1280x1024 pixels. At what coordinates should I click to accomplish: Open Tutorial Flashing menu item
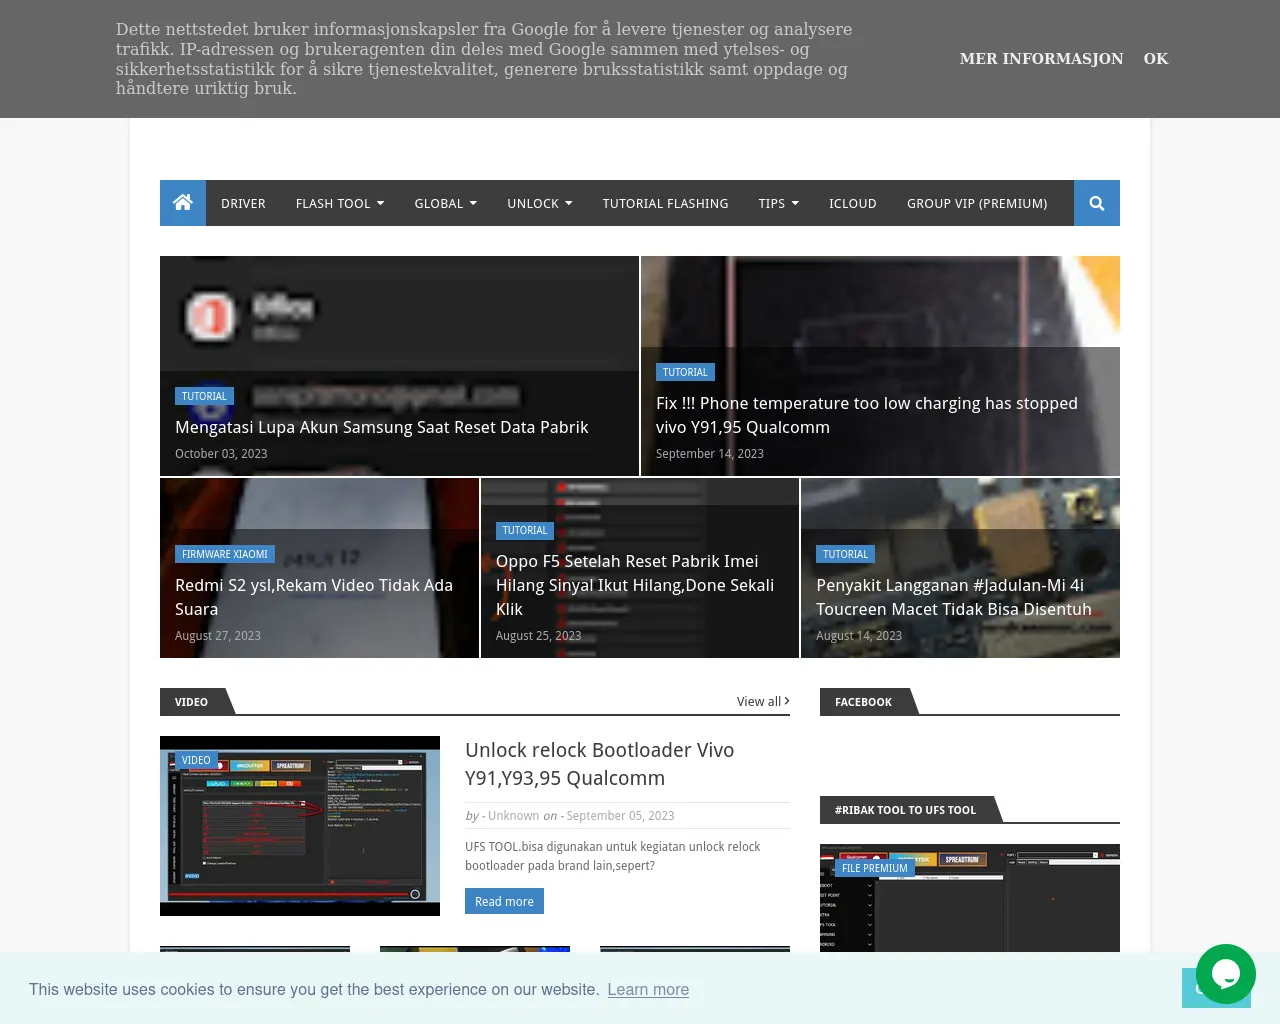(665, 203)
